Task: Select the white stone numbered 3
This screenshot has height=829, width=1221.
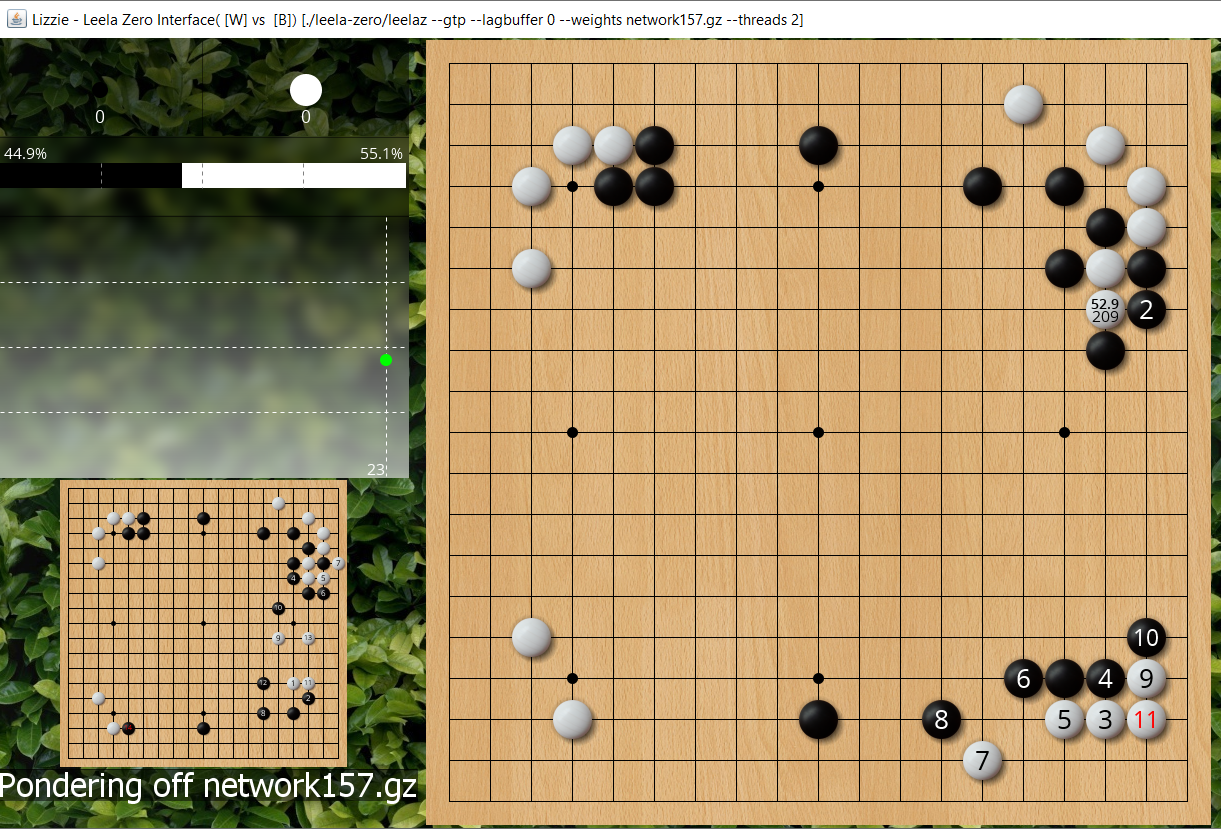Action: 1105,719
